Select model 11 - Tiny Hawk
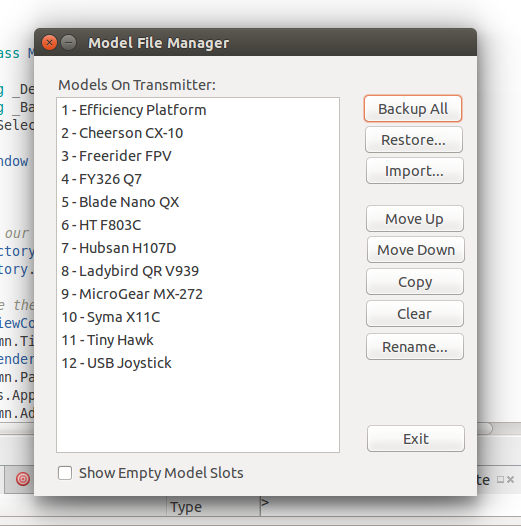Viewport: 521px width, 526px height. pyautogui.click(x=198, y=340)
